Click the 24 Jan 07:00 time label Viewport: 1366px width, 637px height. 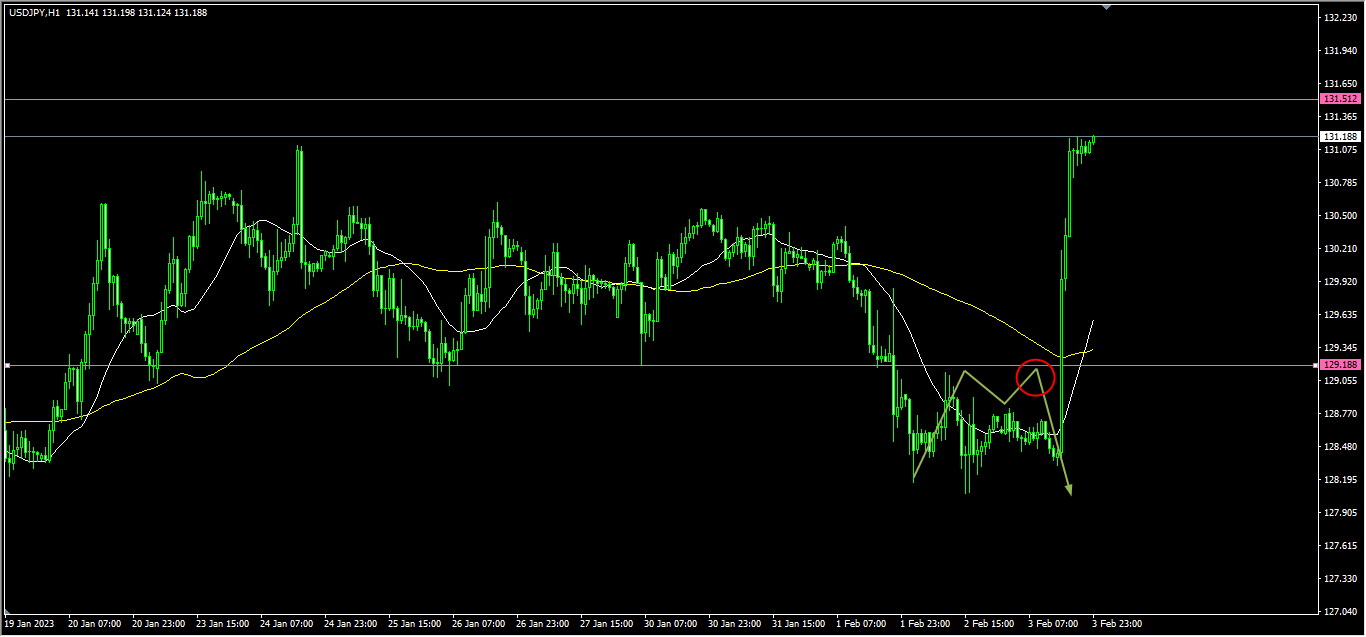[x=286, y=624]
